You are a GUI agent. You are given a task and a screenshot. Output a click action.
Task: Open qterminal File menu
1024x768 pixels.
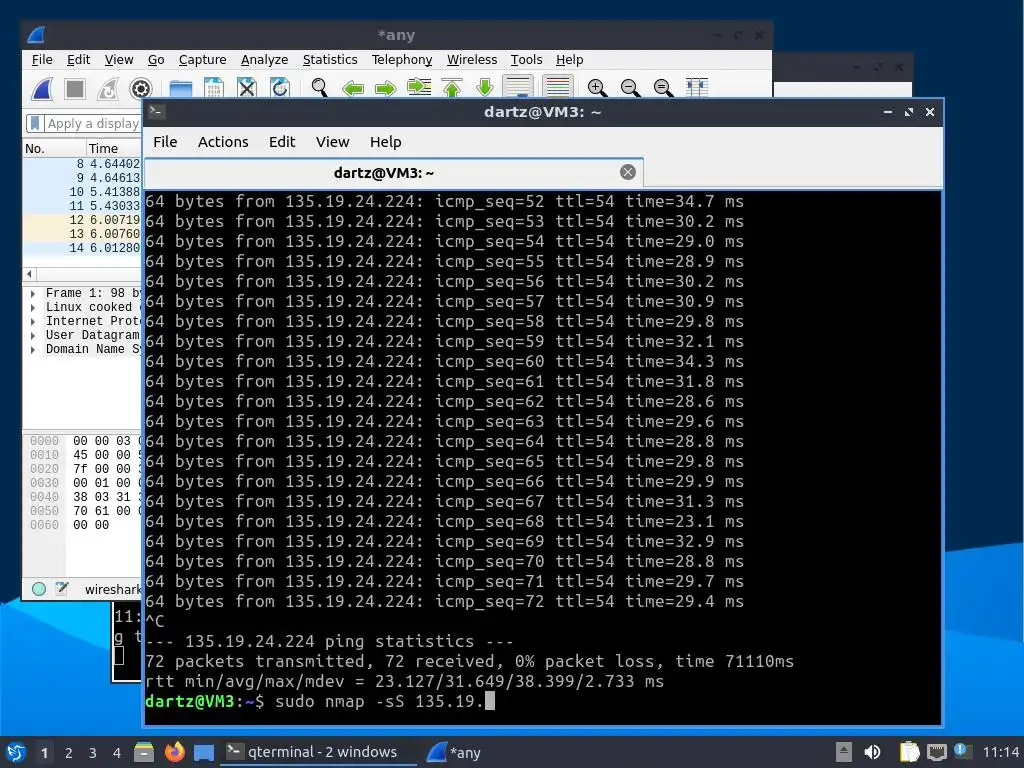click(x=165, y=142)
